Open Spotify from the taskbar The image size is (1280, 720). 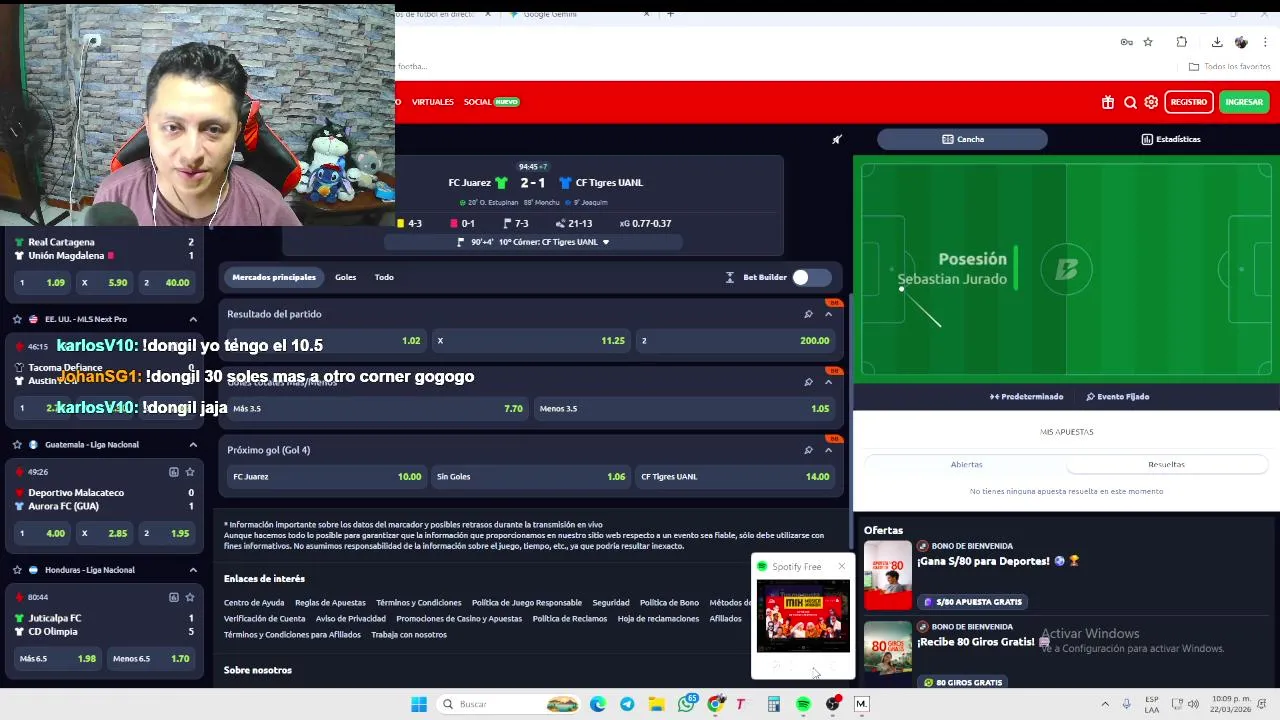coord(803,704)
